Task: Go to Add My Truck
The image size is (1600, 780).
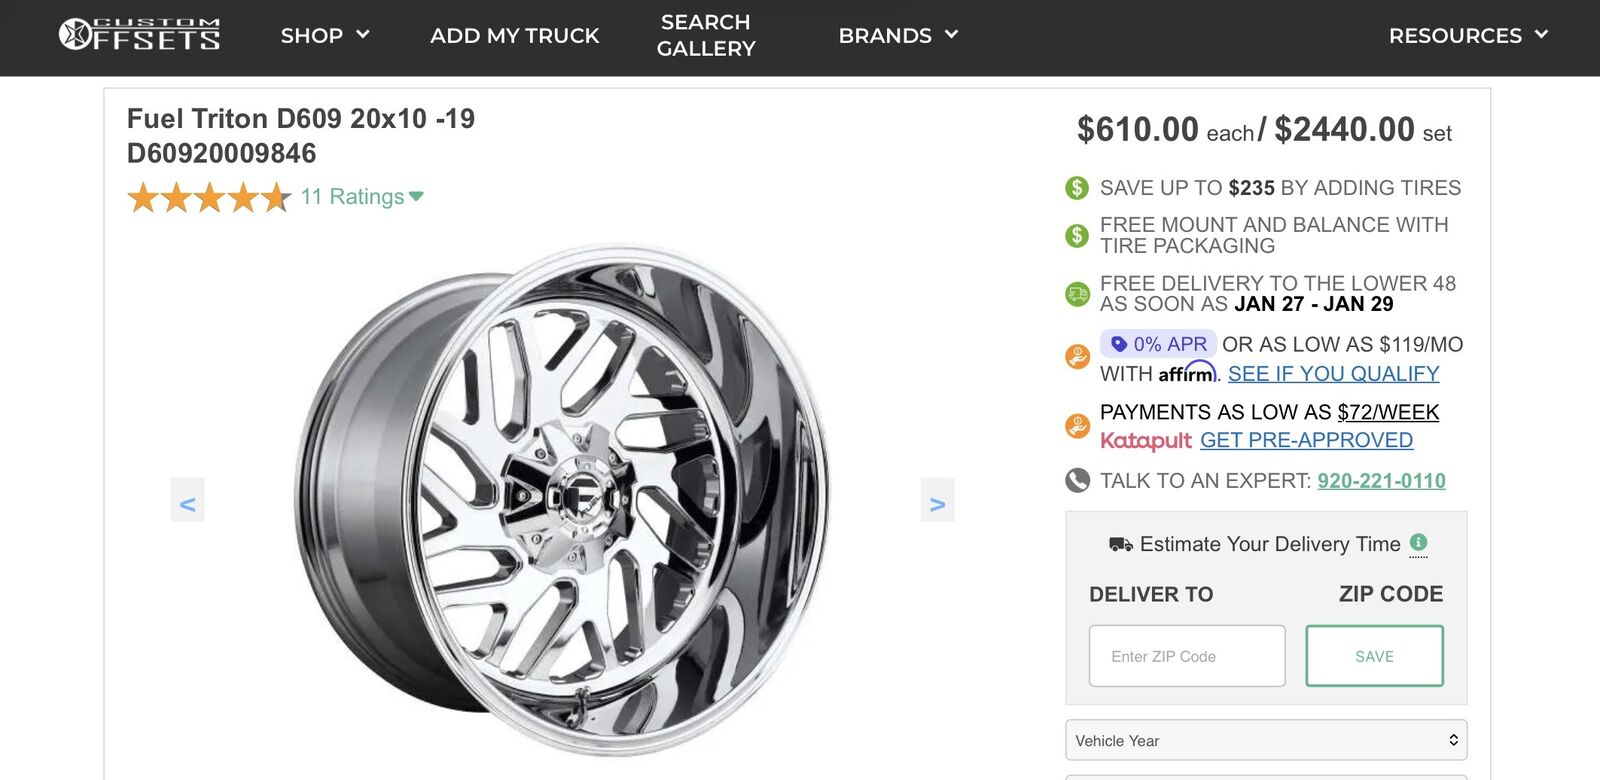Action: click(x=515, y=36)
